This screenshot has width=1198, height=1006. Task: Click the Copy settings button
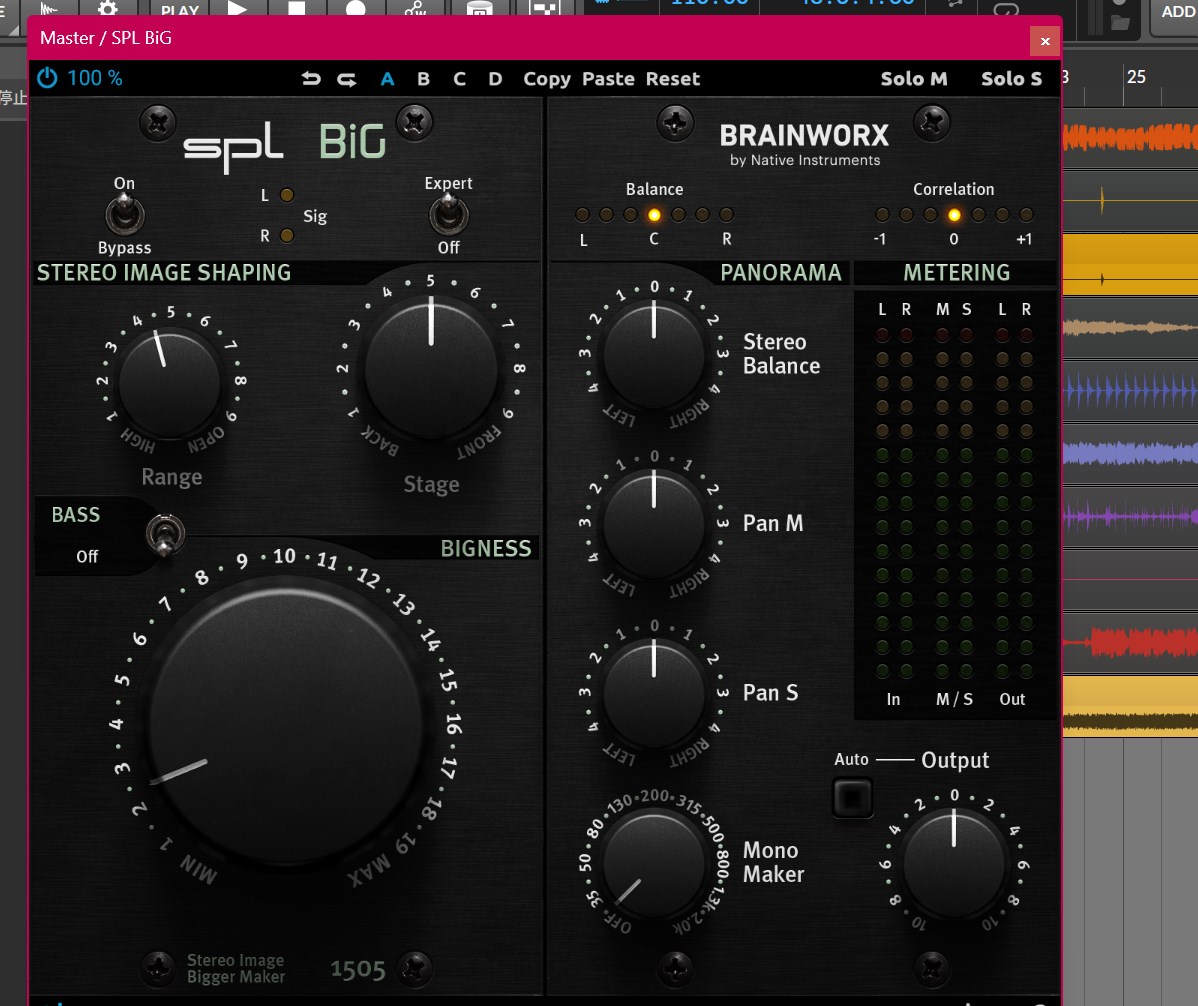(547, 79)
